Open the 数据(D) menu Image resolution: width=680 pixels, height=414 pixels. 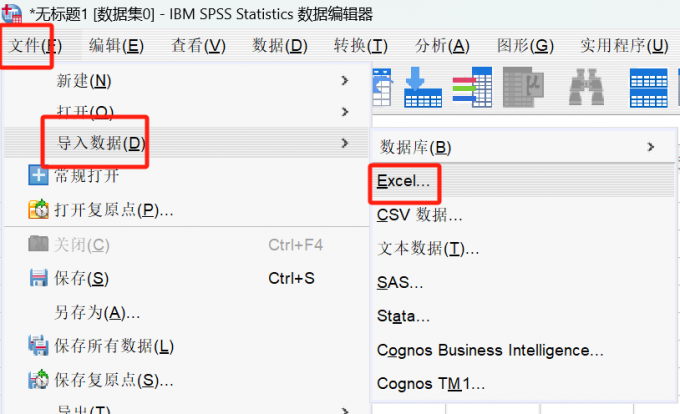click(280, 46)
